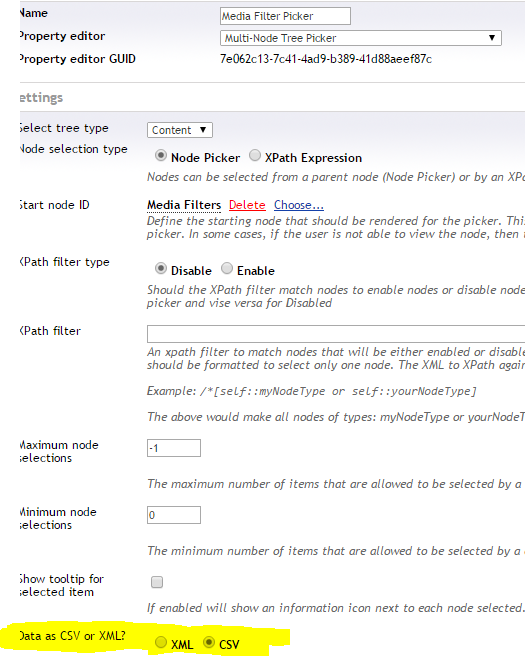Open the Select tree type dropdown

click(180, 130)
